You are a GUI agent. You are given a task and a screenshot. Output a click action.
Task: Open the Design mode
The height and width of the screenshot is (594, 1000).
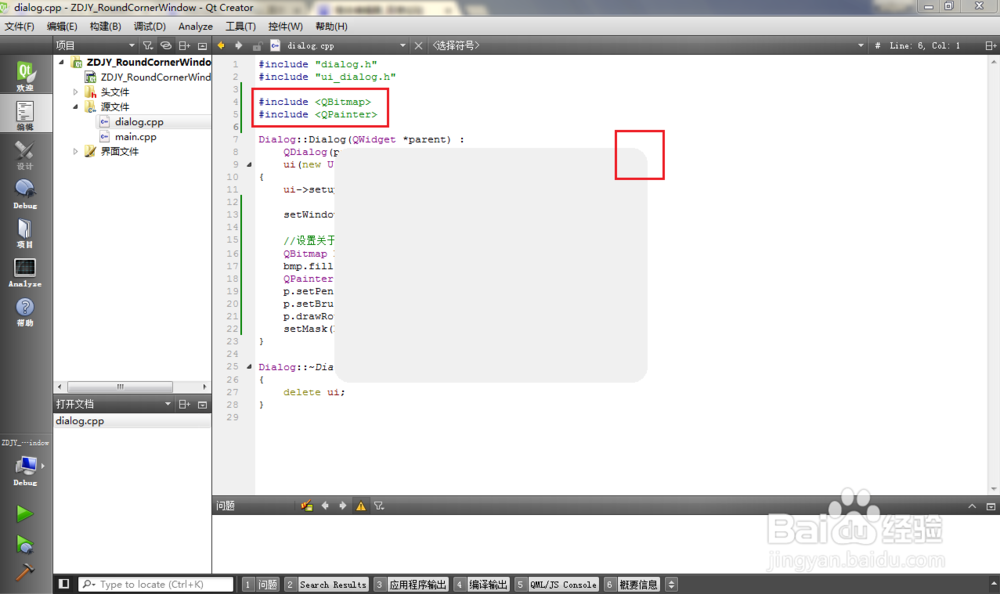26,154
